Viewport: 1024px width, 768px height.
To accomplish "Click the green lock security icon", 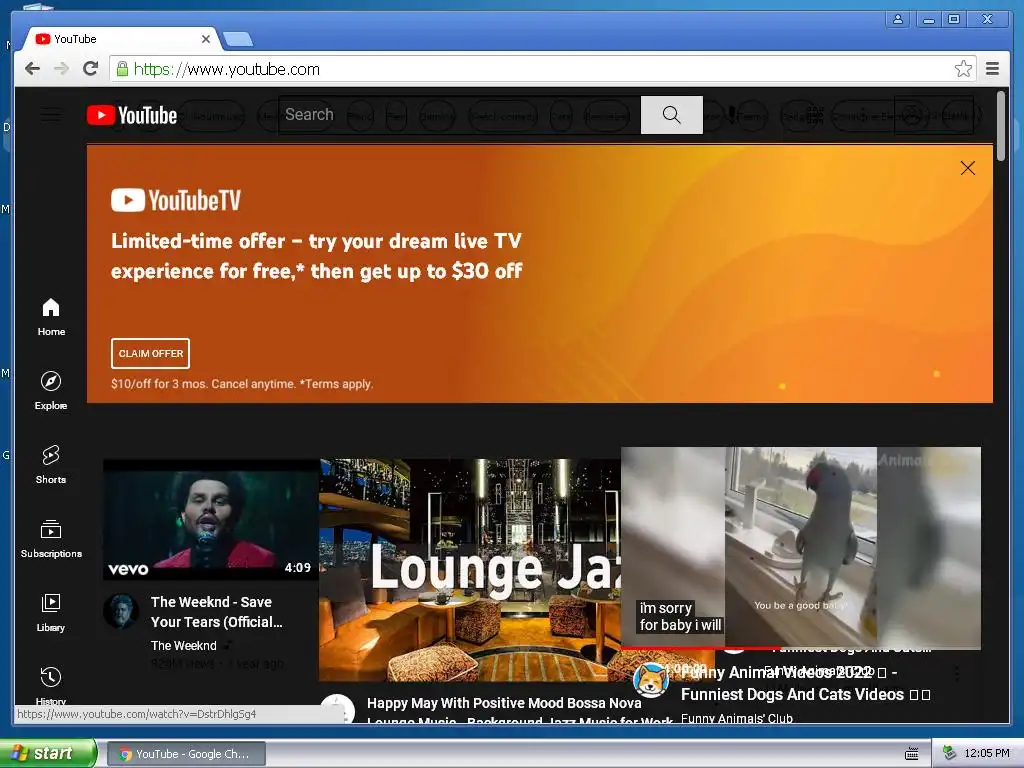I will 122,69.
